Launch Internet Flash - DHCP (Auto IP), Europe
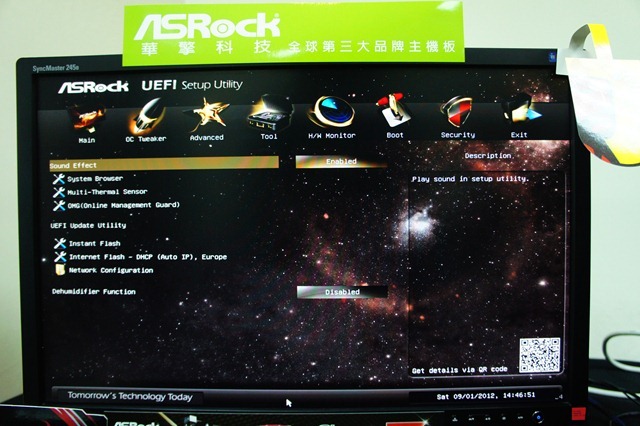The height and width of the screenshot is (426, 640). 148,257
